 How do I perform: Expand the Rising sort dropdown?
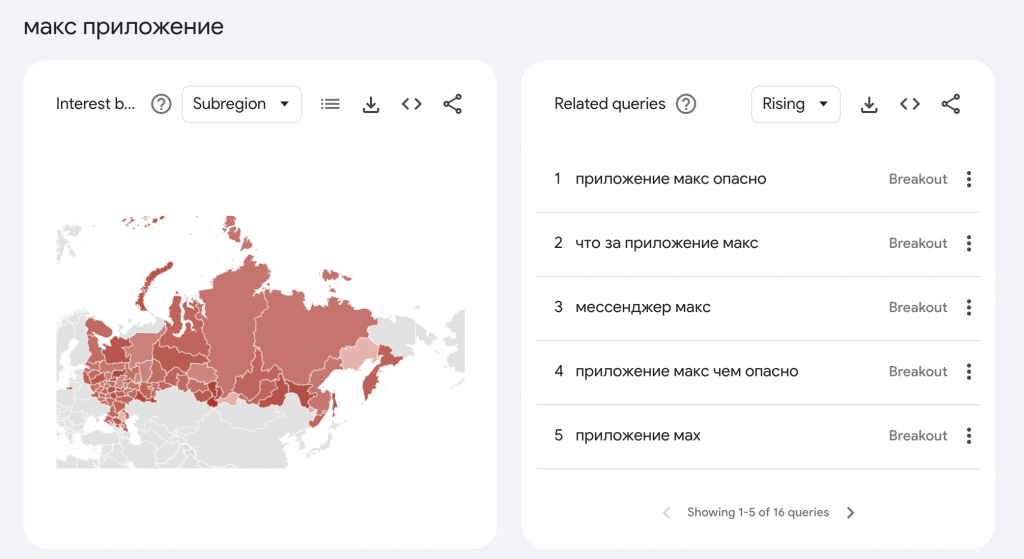pos(795,104)
